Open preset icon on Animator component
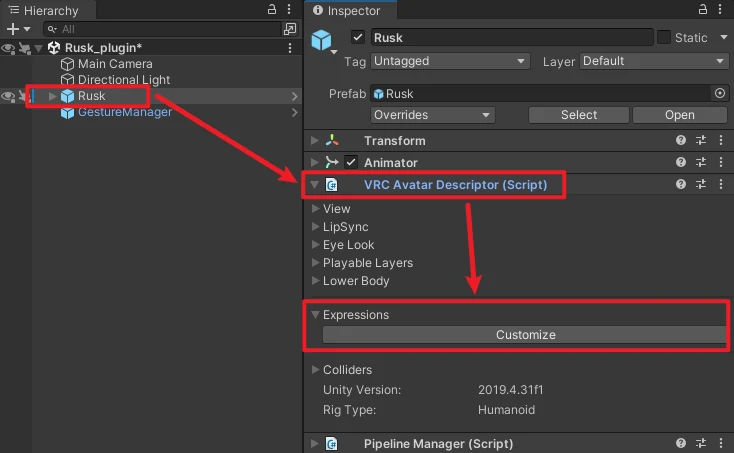Viewport: 734px width, 453px height. coord(701,162)
